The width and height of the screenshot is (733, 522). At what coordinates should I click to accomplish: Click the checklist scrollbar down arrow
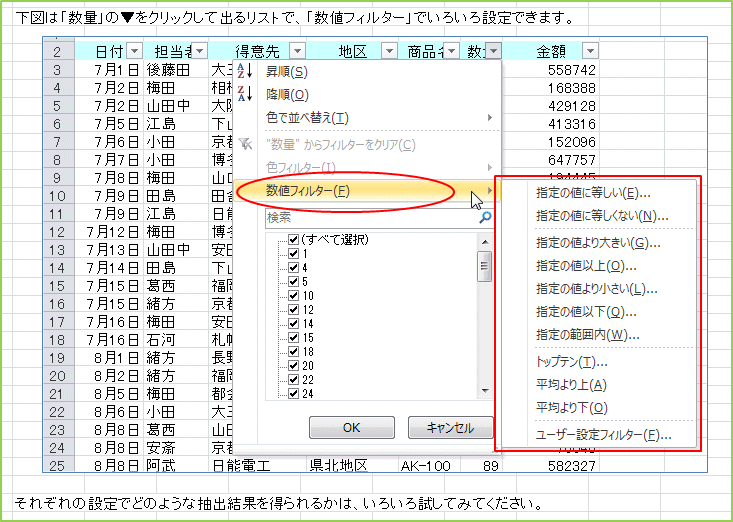coord(485,391)
